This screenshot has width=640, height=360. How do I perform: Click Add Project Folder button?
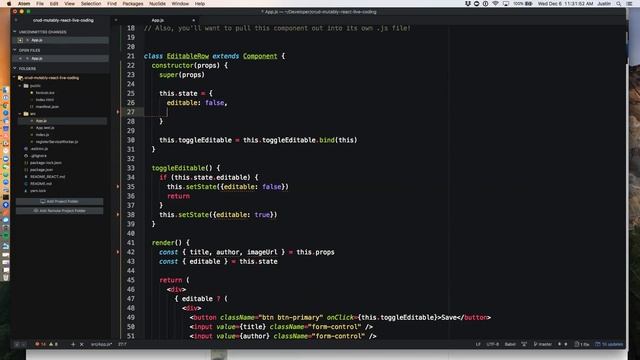point(60,202)
